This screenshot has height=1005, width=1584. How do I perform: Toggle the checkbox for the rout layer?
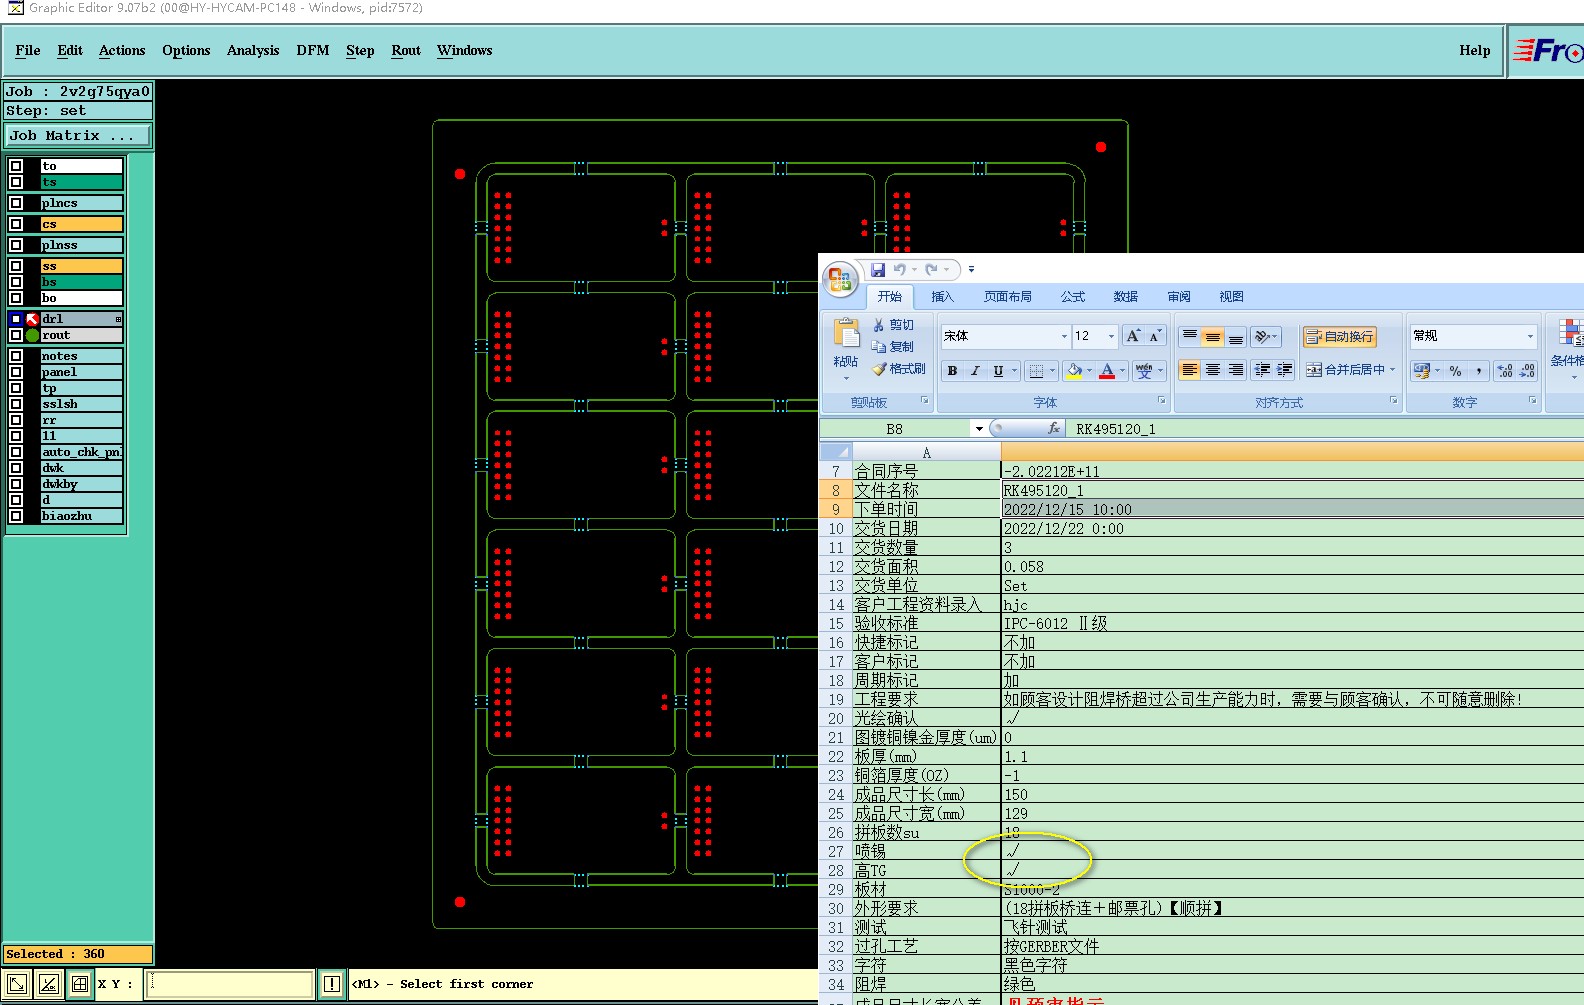(16, 335)
